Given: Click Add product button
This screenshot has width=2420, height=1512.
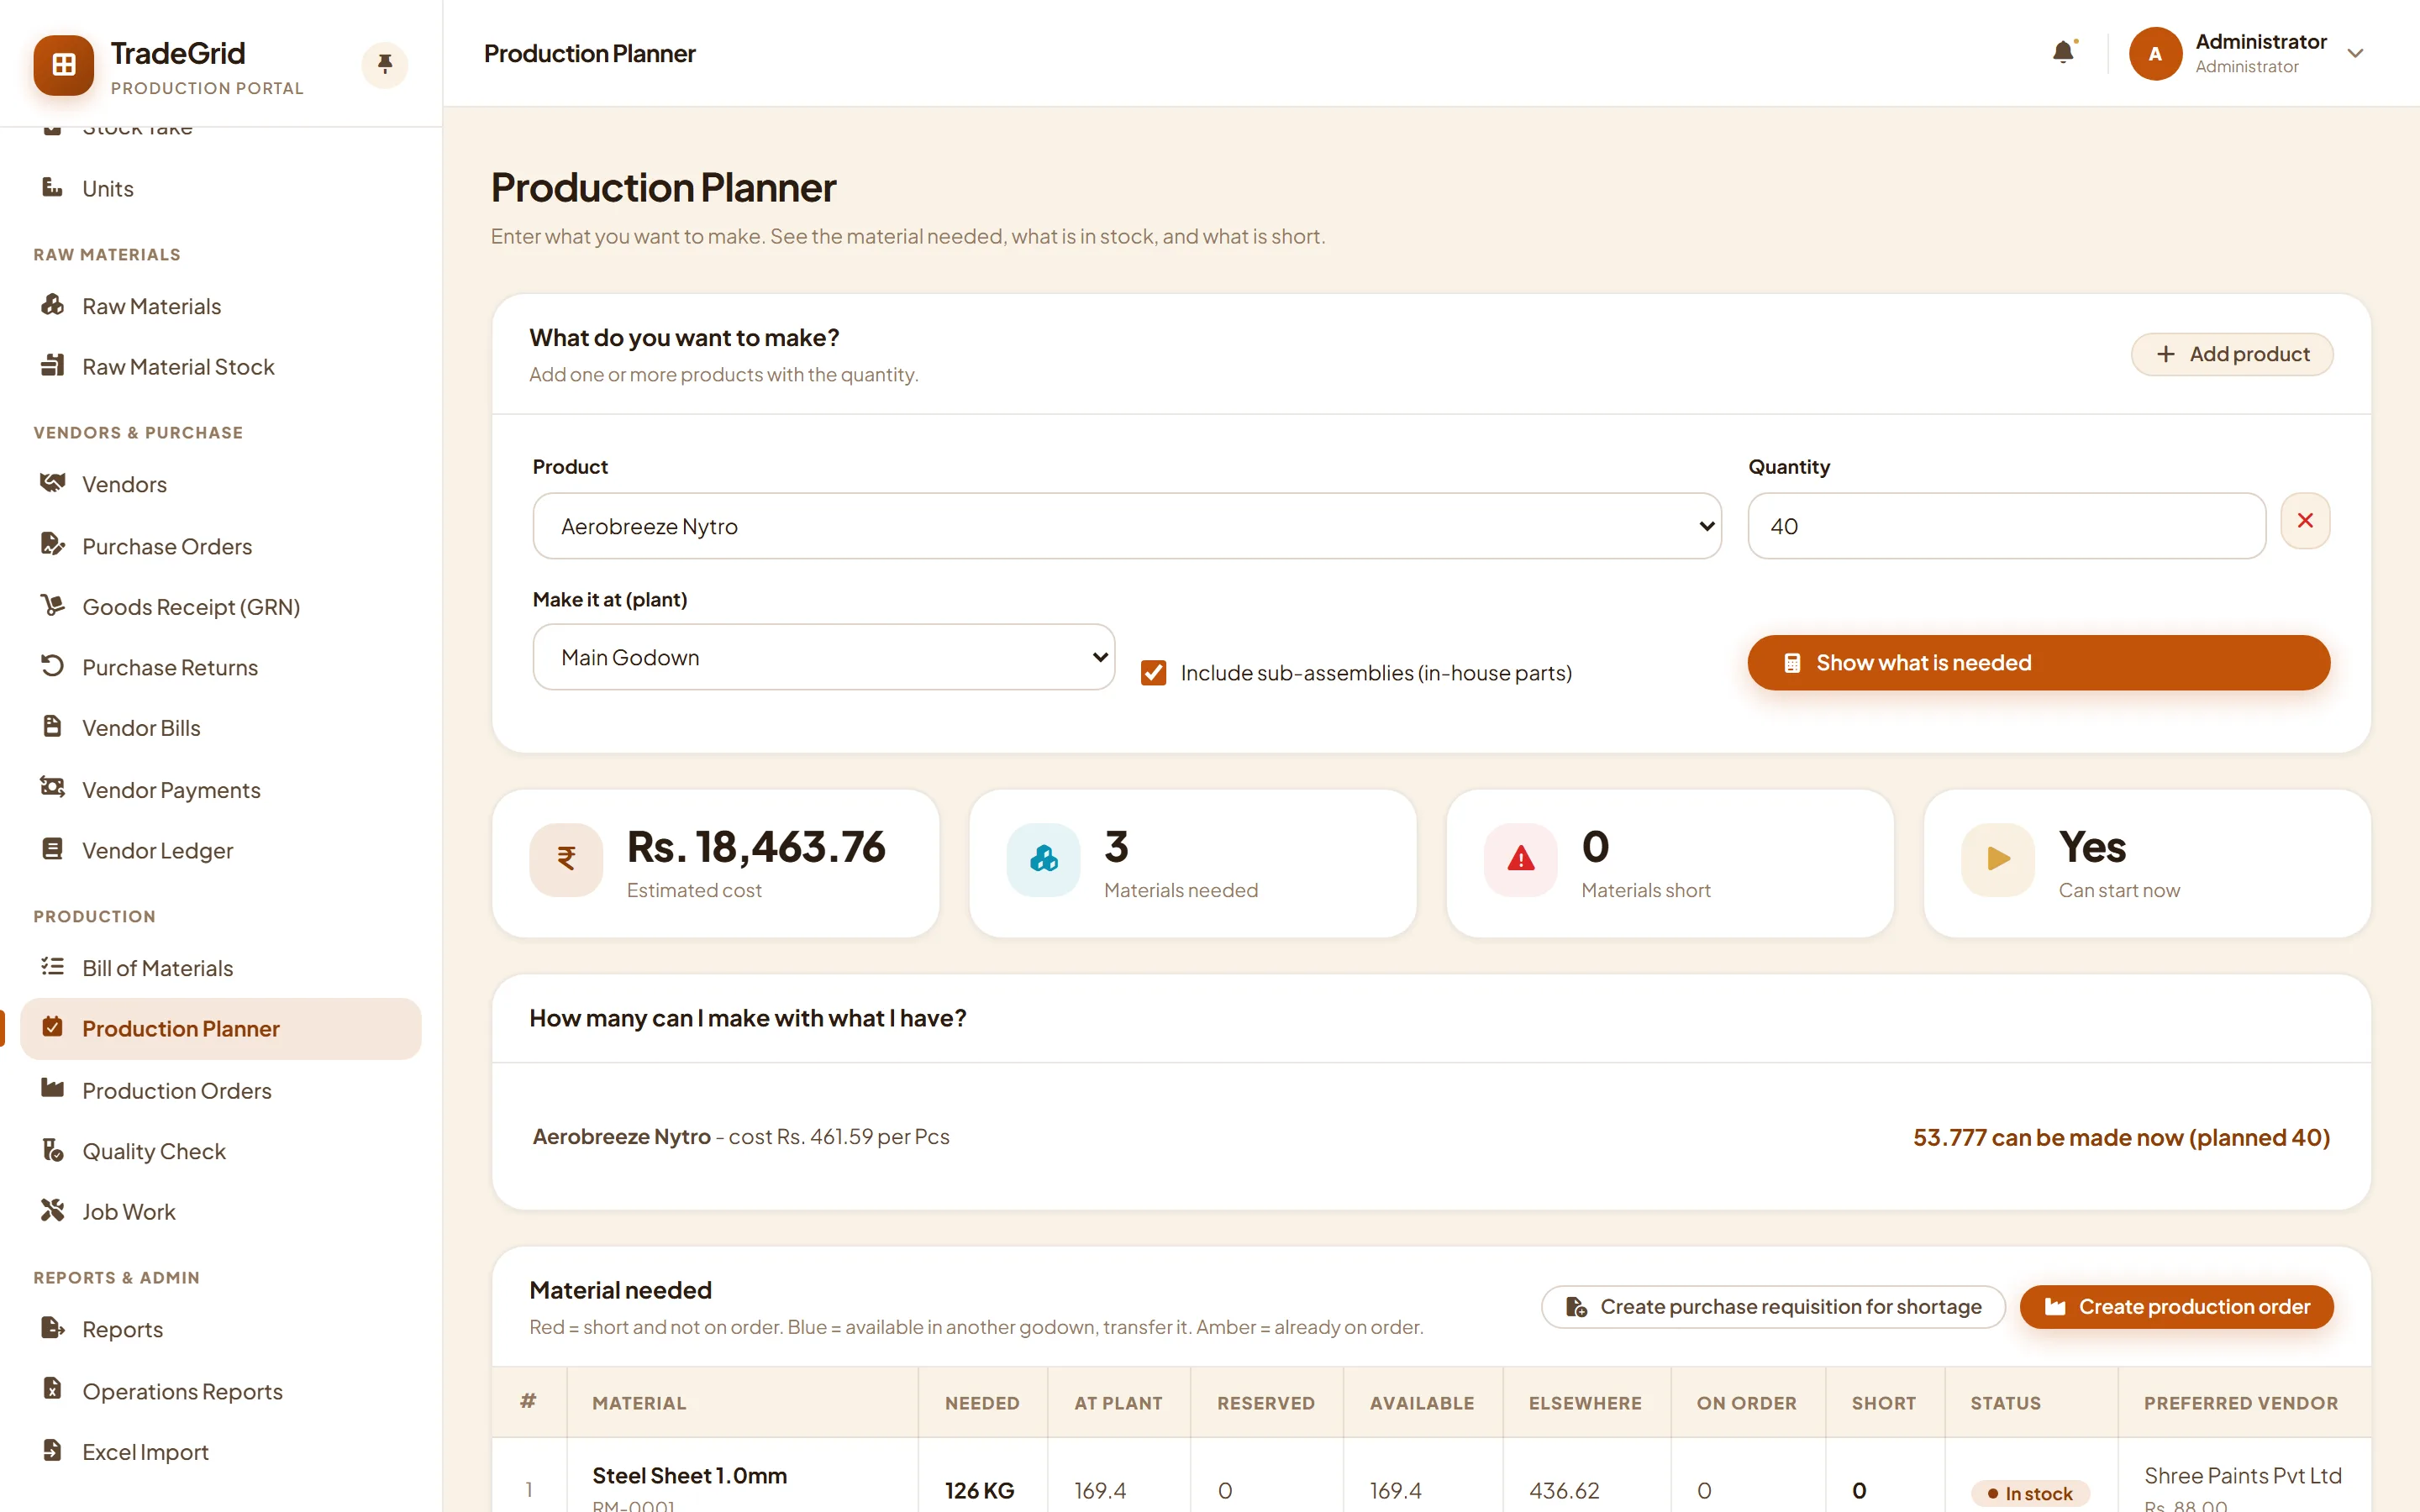Looking at the screenshot, I should tap(2232, 354).
